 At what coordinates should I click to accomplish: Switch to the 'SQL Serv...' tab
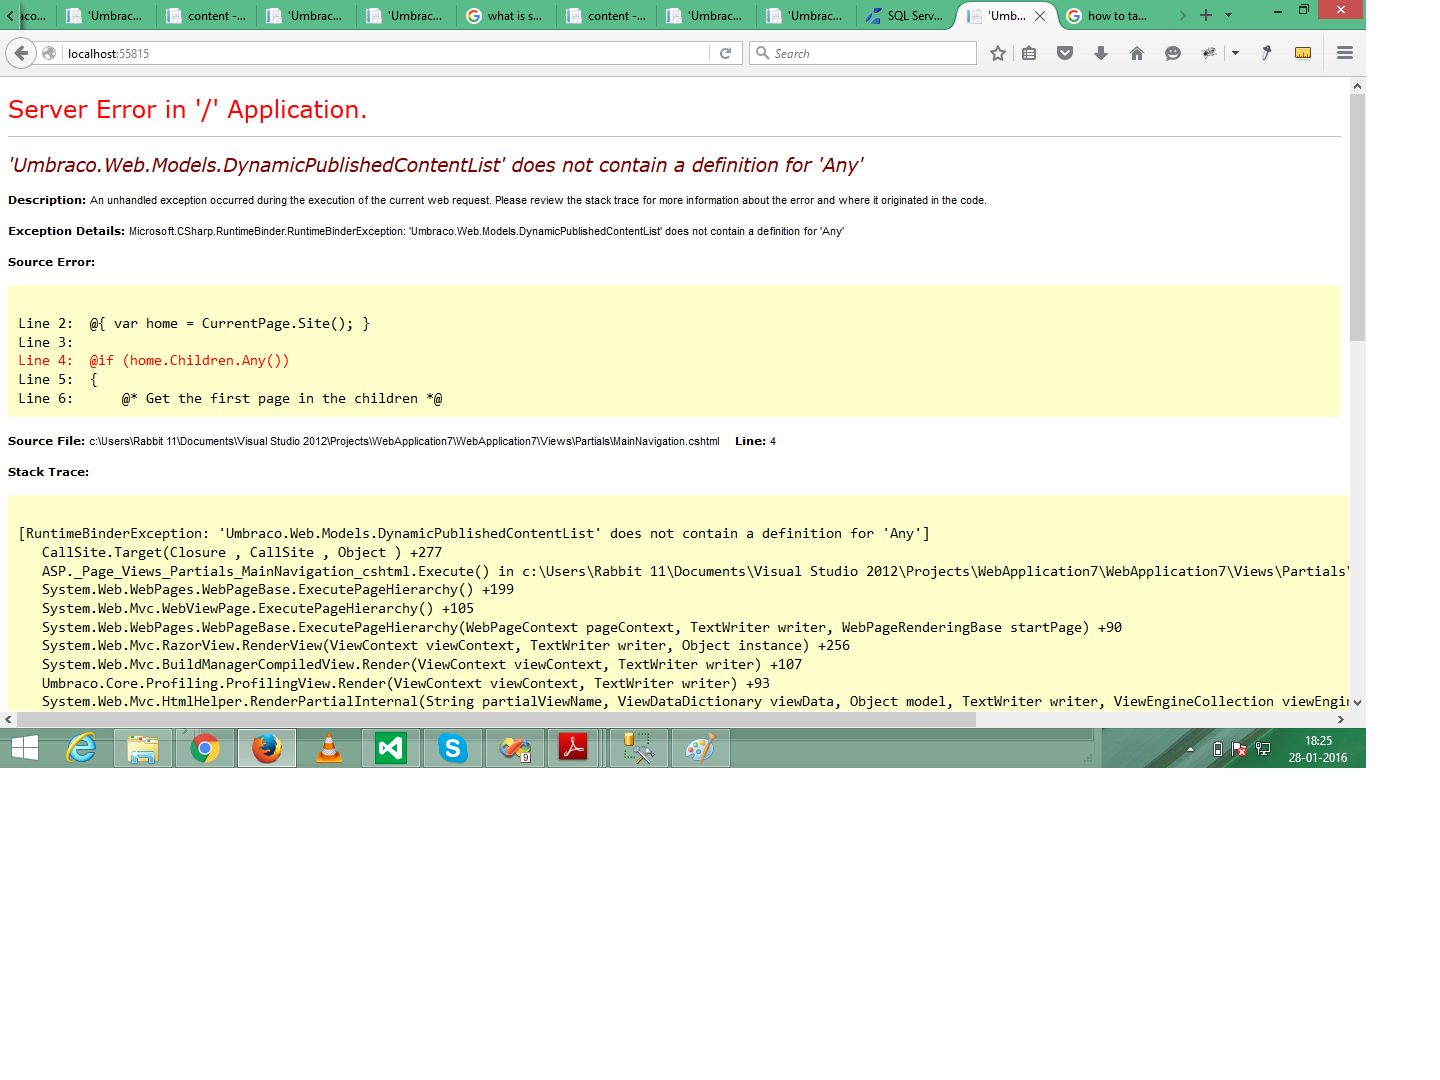click(906, 16)
